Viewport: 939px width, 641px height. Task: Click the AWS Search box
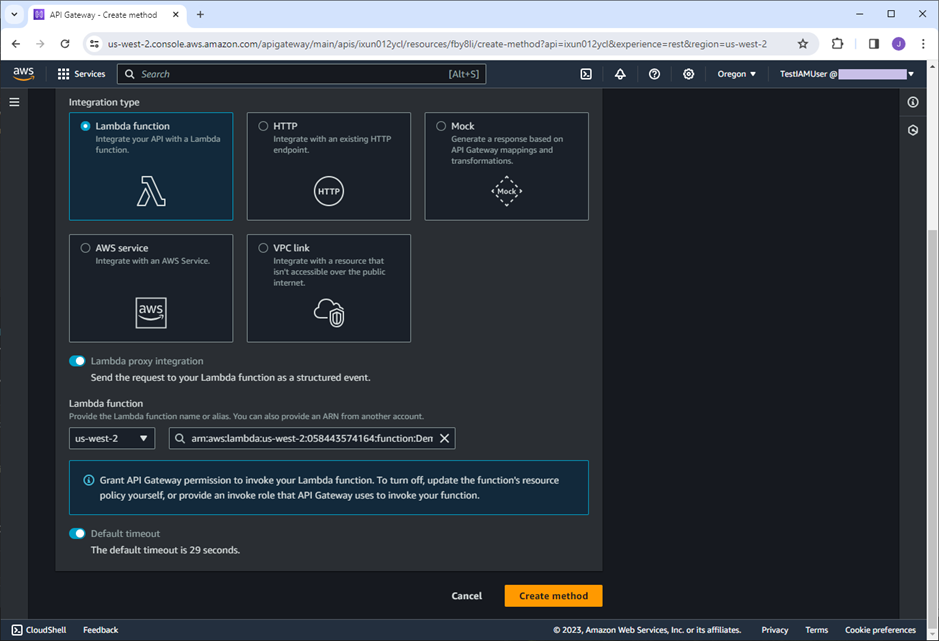pyautogui.click(x=301, y=74)
